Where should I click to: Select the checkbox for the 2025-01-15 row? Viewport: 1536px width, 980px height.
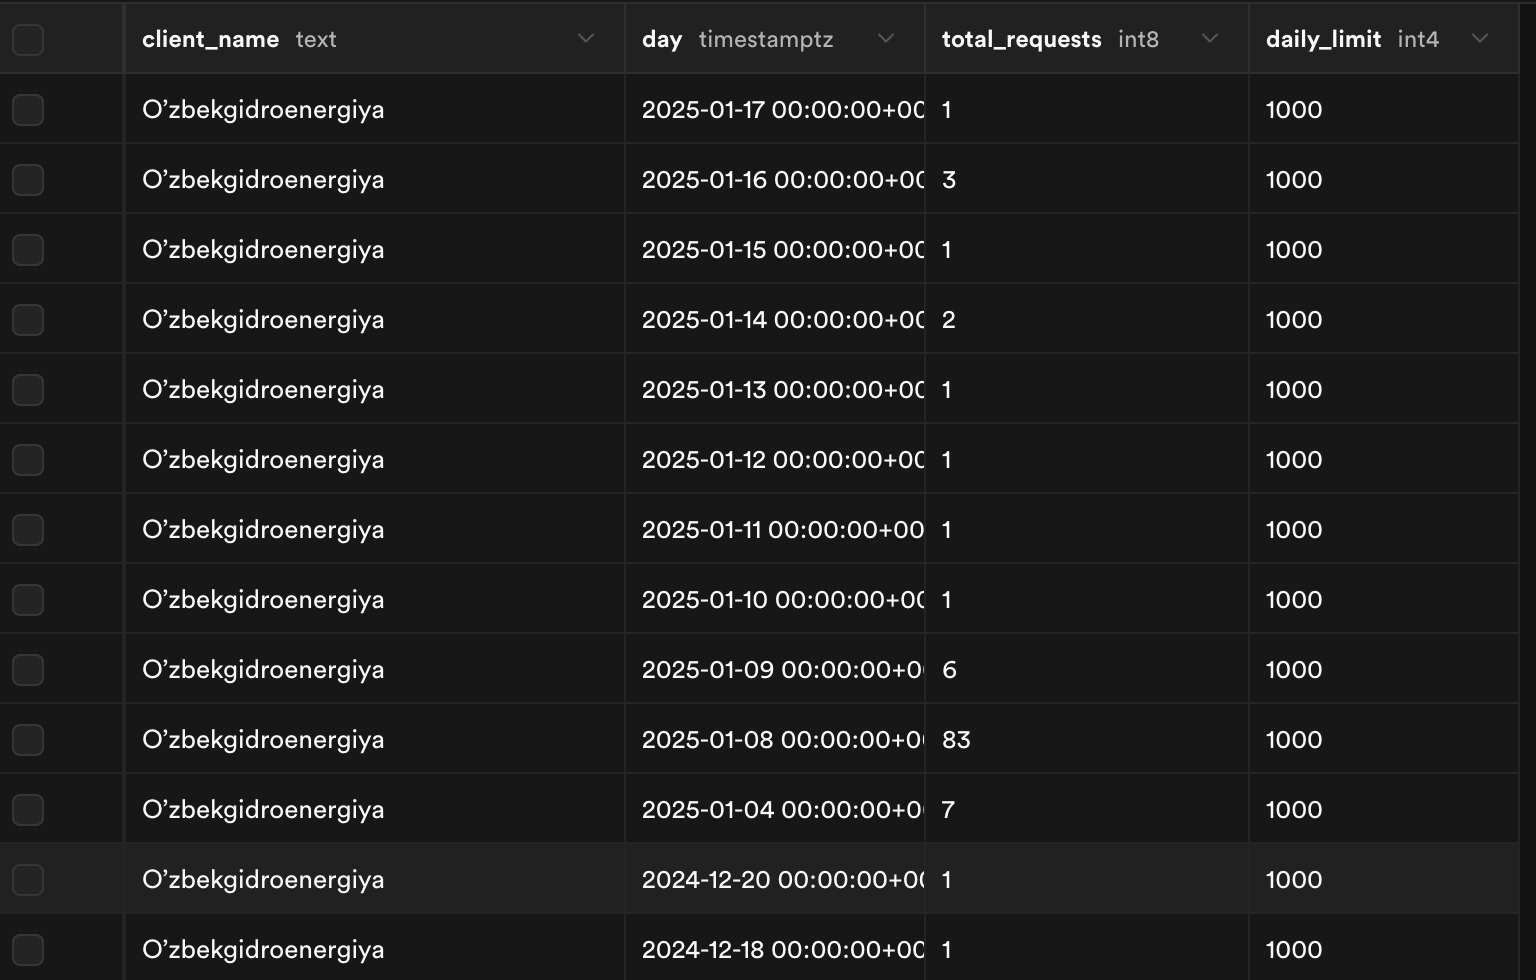[x=27, y=250]
